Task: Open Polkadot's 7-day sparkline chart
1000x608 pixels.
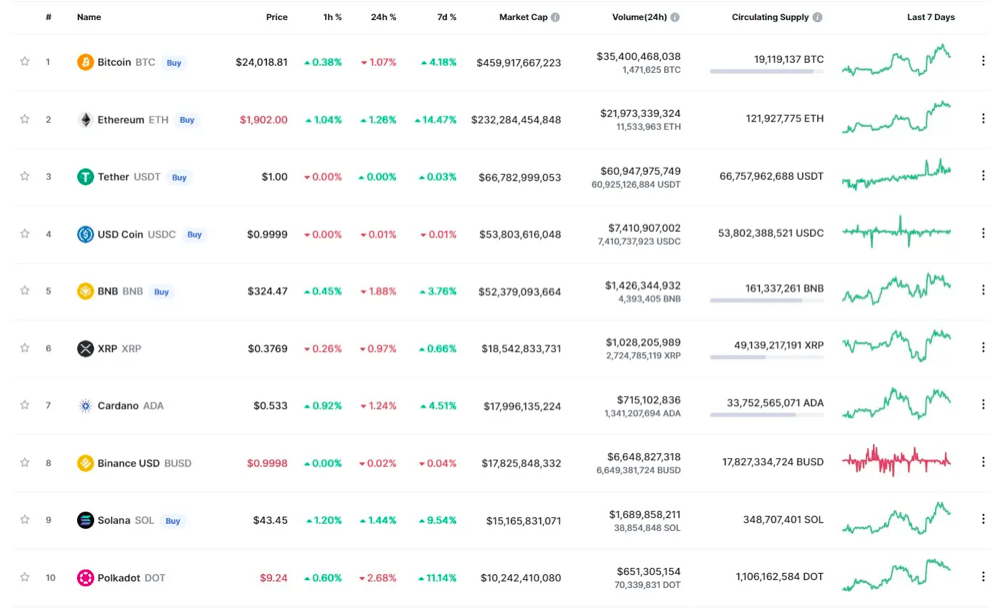Action: pos(897,575)
